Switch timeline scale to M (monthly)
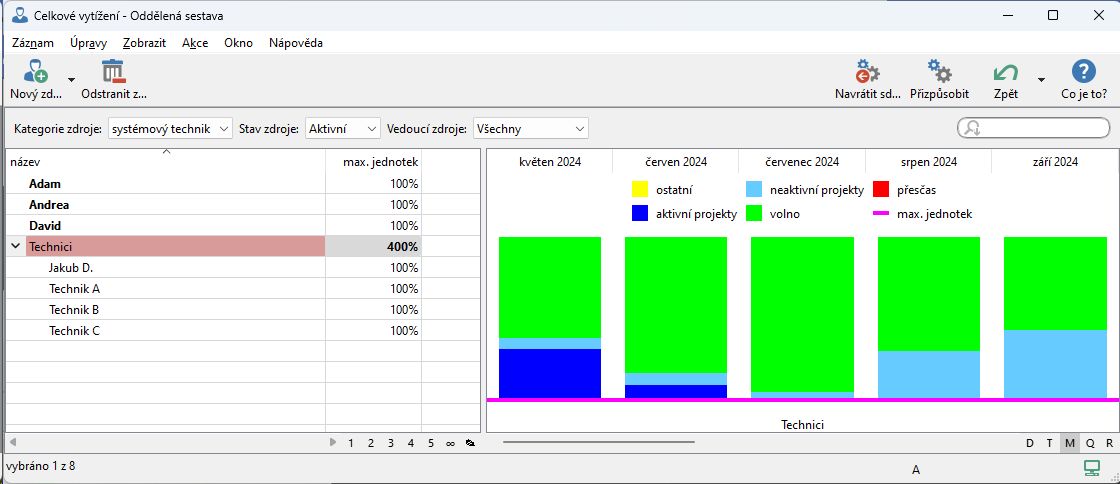Image resolution: width=1120 pixels, height=484 pixels. coord(1069,442)
